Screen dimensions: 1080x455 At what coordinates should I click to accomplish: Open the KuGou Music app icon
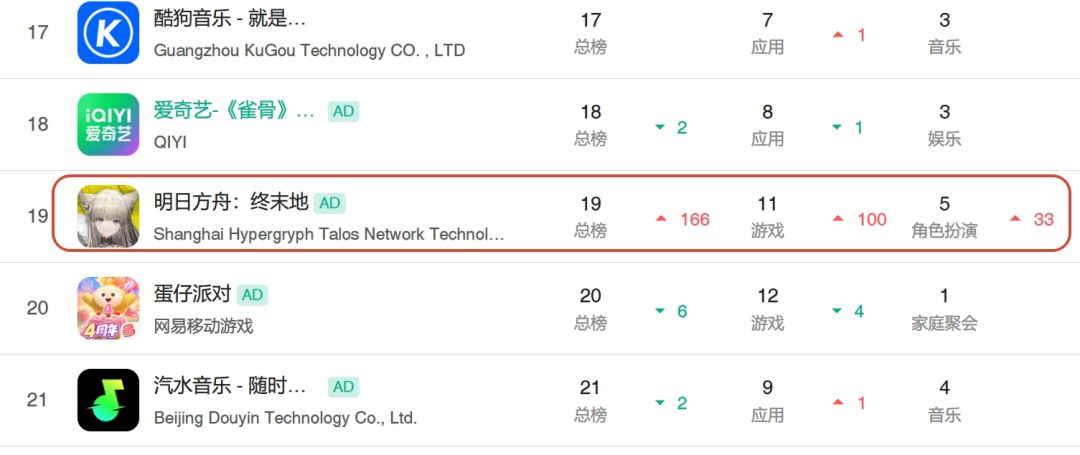pyautogui.click(x=108, y=32)
